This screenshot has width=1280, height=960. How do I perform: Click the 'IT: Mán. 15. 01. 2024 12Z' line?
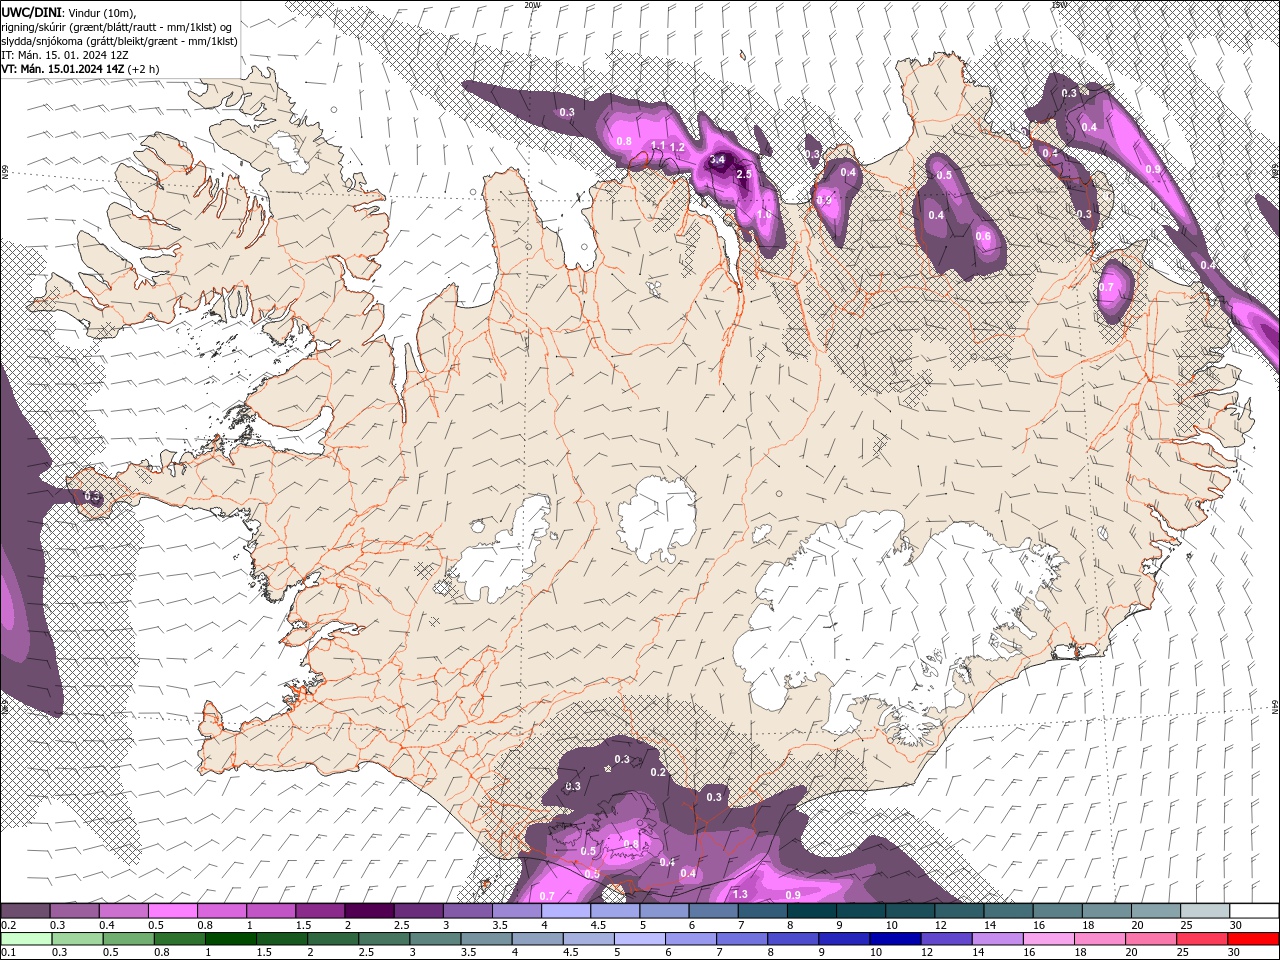(x=64, y=55)
